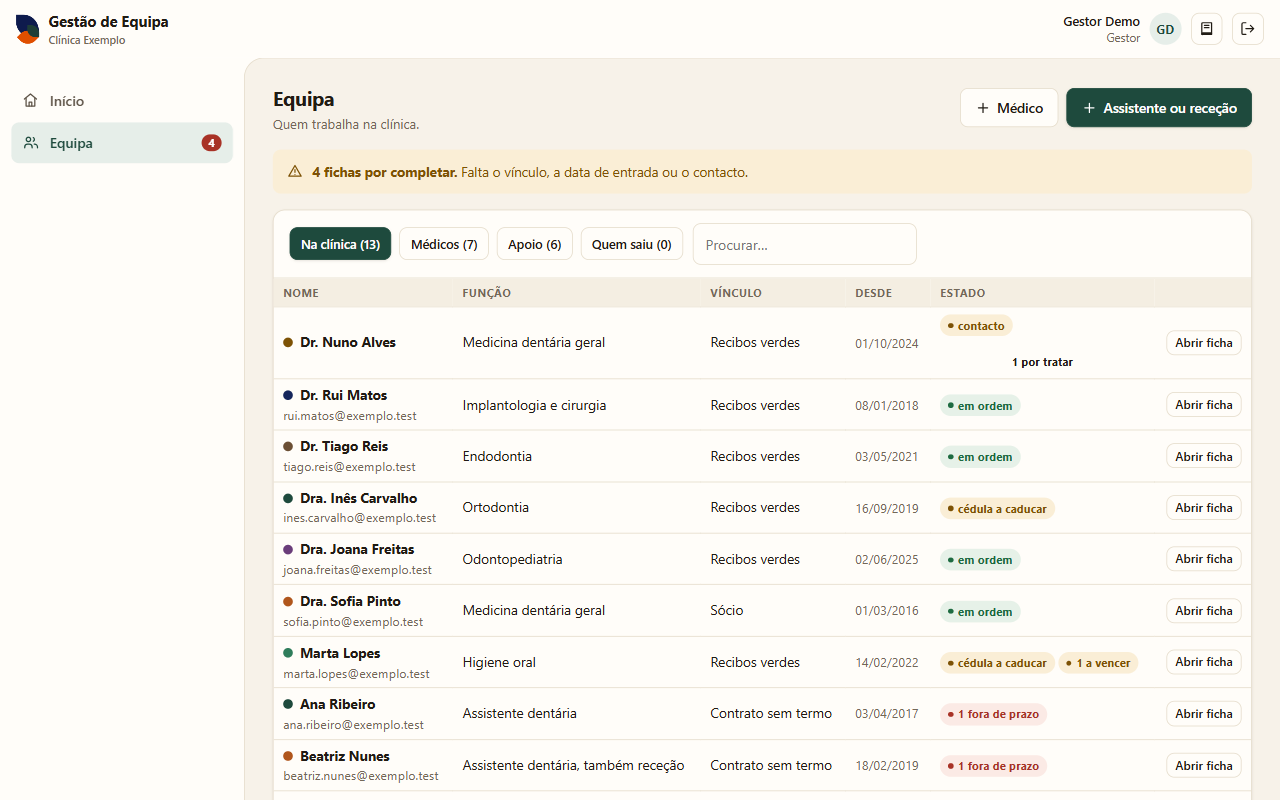Show the Quem saiu (0) filter
Viewport: 1280px width, 800px height.
[x=632, y=244]
